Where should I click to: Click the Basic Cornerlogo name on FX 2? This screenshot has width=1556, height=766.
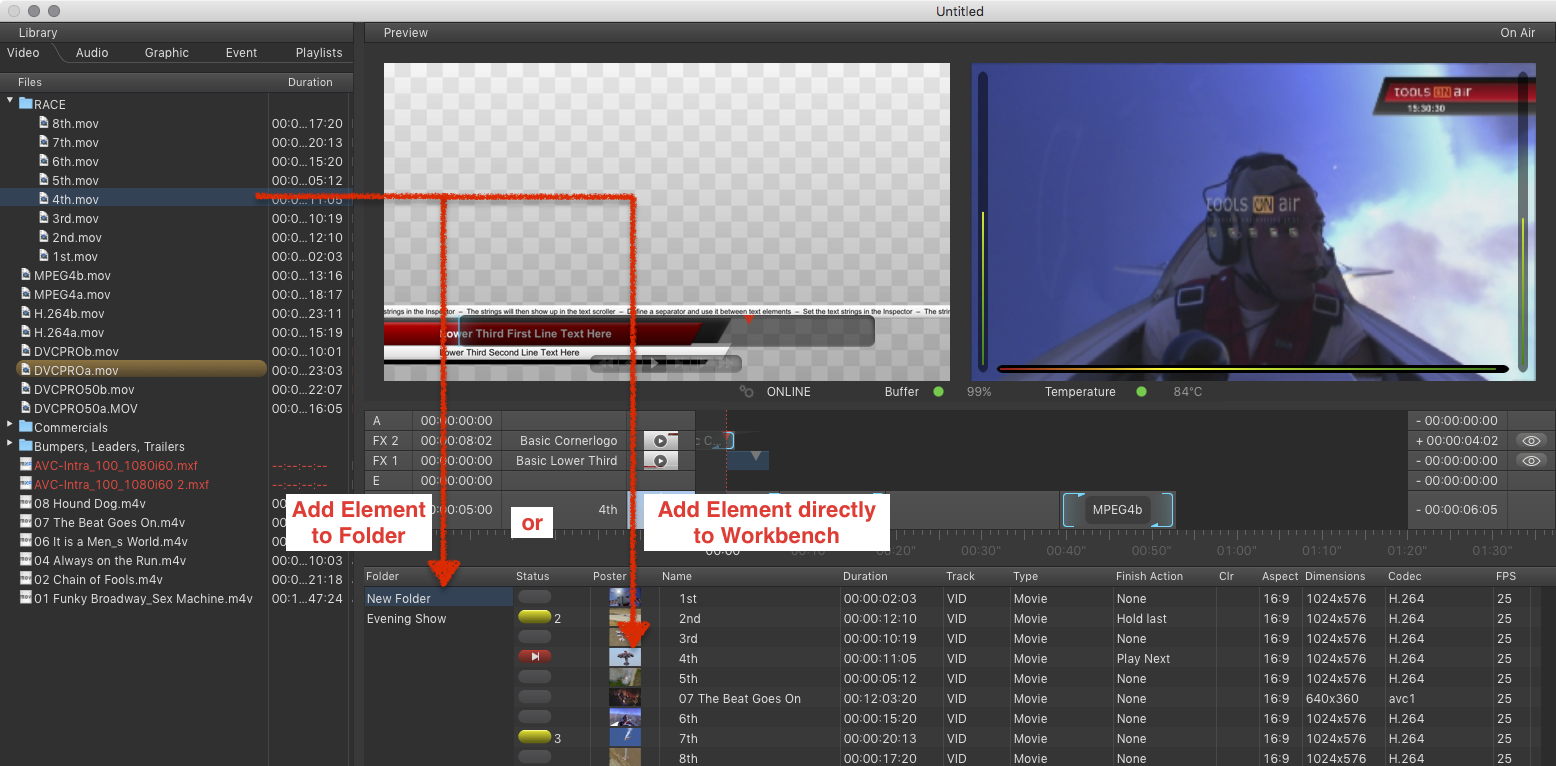pyautogui.click(x=569, y=441)
